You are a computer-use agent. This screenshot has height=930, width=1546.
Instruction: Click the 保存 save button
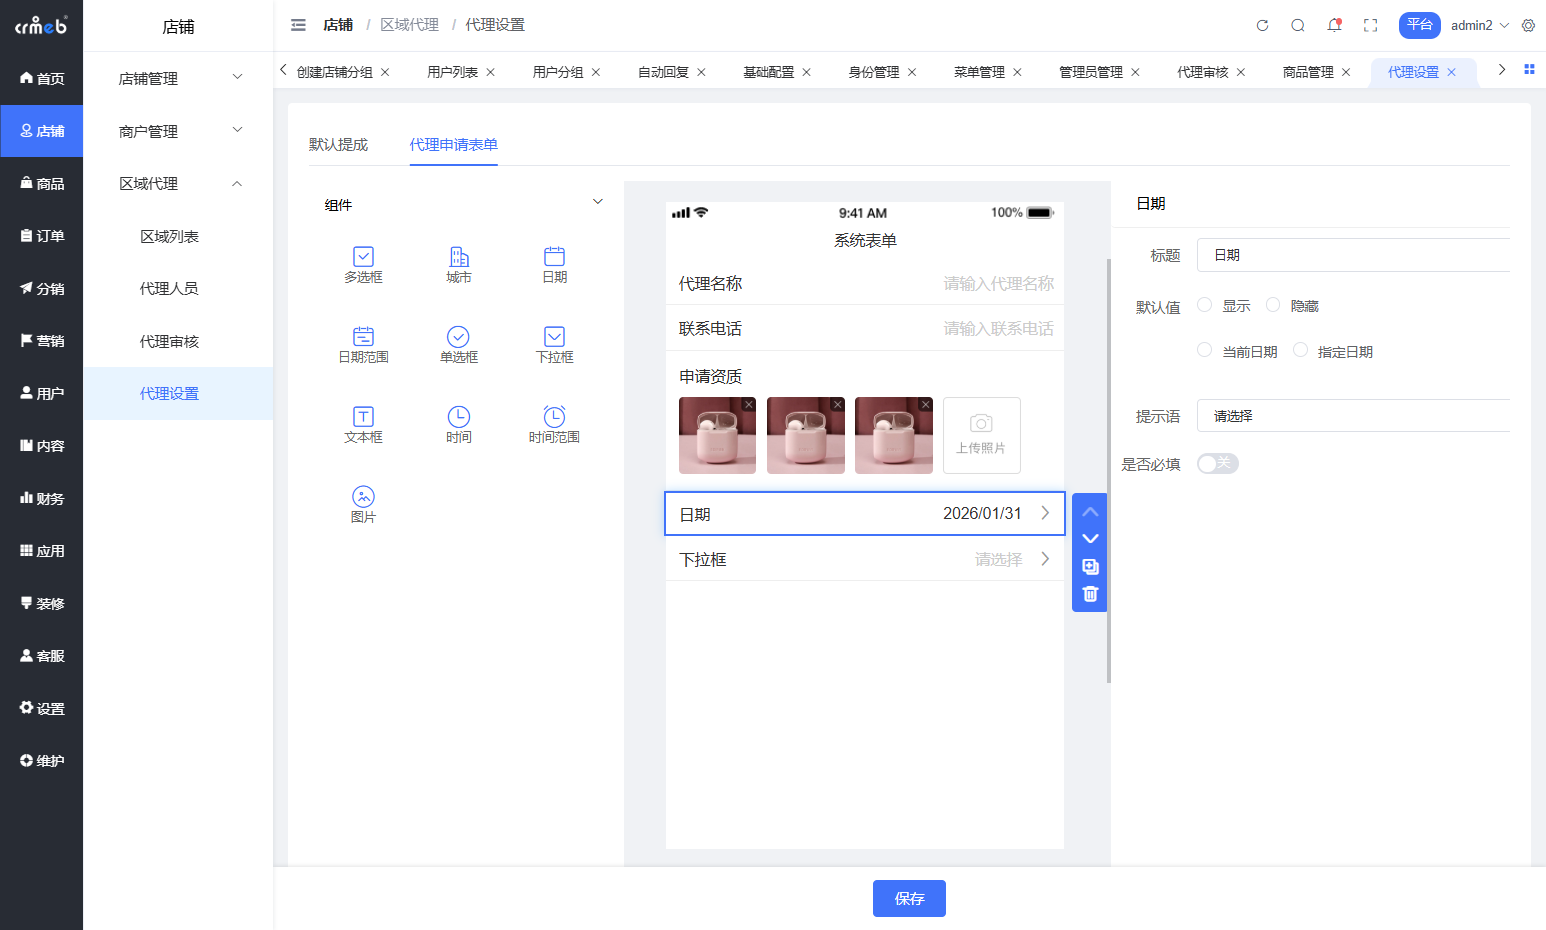[908, 898]
